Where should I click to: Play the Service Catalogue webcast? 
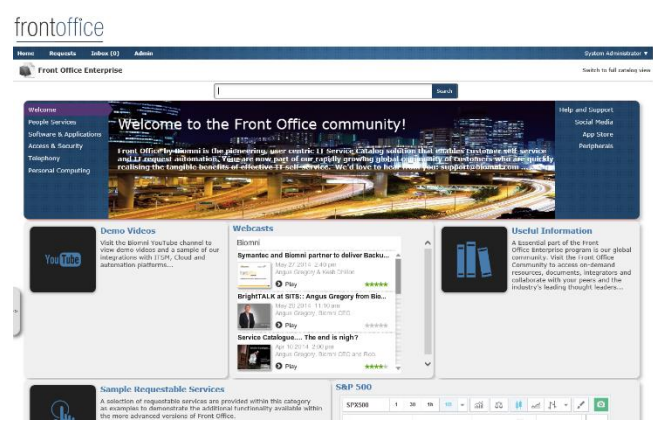pyautogui.click(x=287, y=366)
